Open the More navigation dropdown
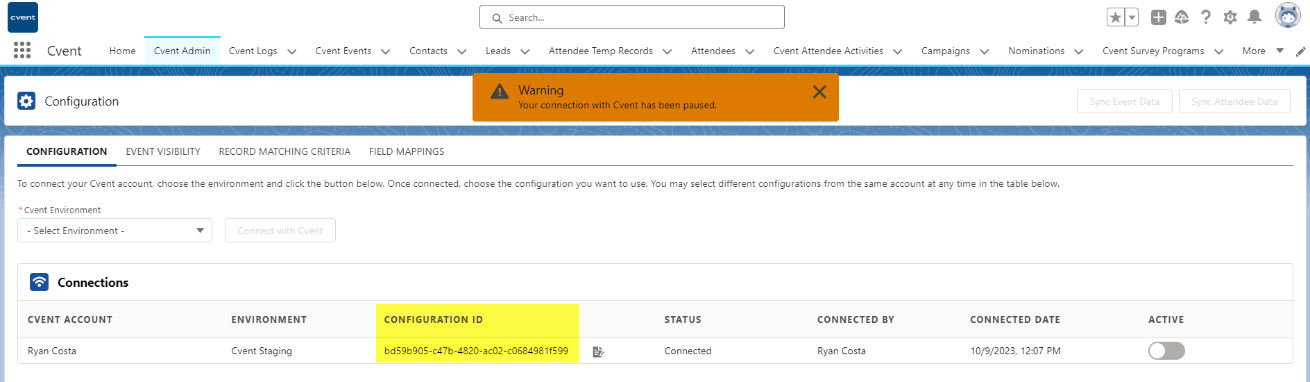 [x=1263, y=51]
